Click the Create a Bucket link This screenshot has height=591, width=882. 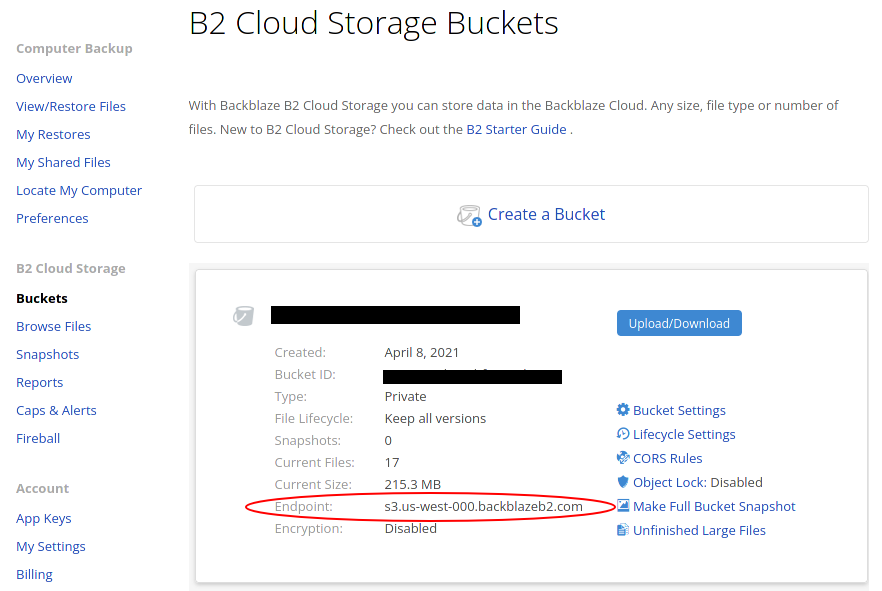546,214
